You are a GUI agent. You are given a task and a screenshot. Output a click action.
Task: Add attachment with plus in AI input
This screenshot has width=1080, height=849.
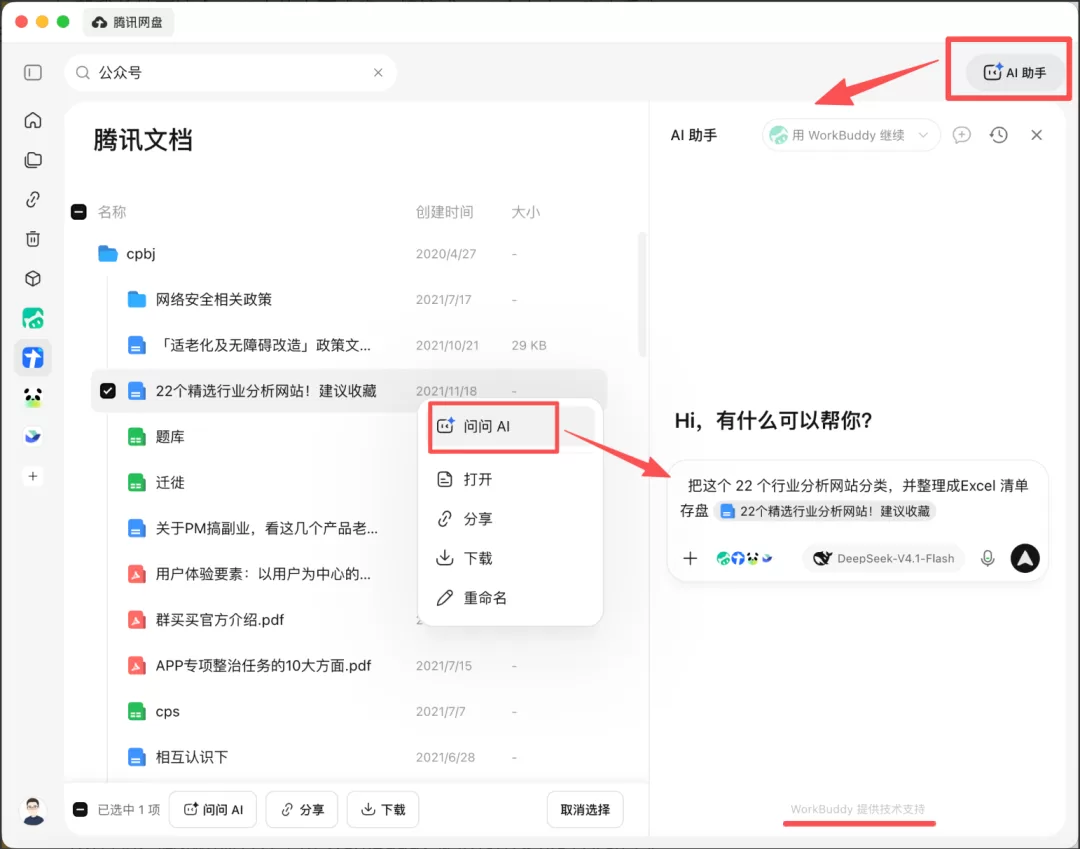[x=690, y=558]
